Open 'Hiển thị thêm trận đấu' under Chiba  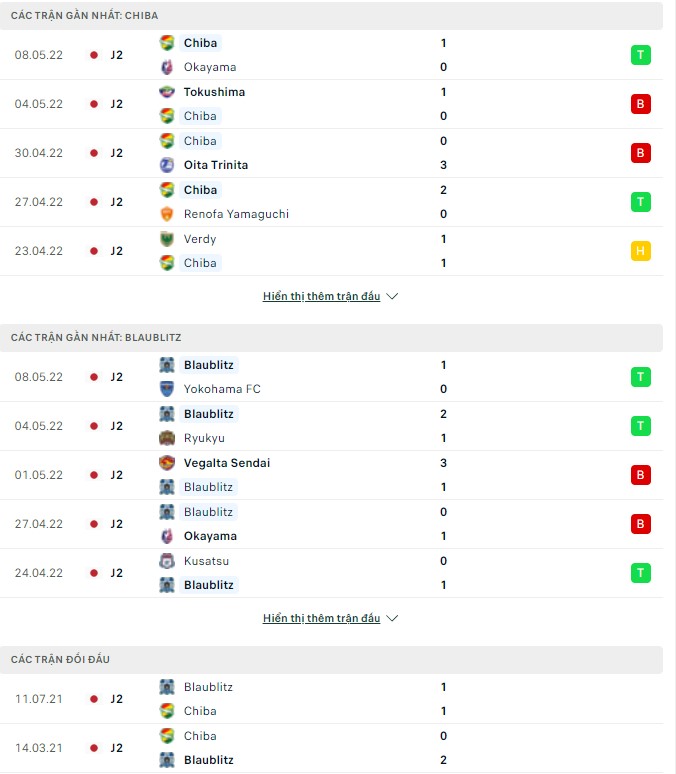(321, 297)
